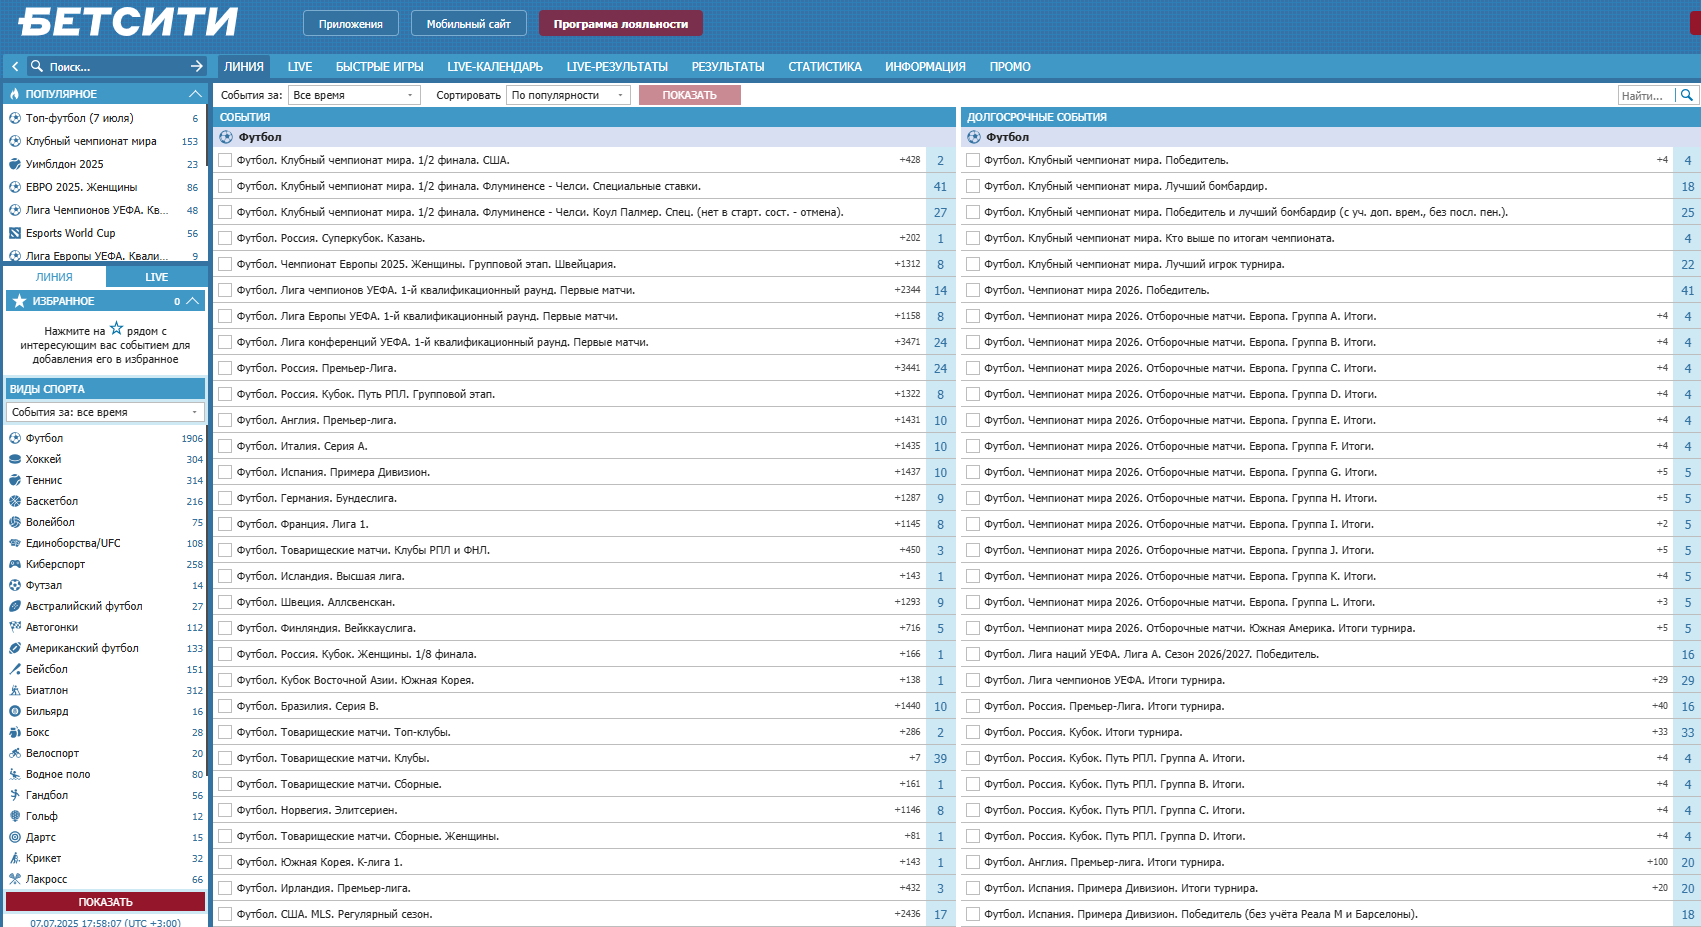The width and height of the screenshot is (1701, 927).
Task: Click the Автогонки flag icon
Action: 15,627
